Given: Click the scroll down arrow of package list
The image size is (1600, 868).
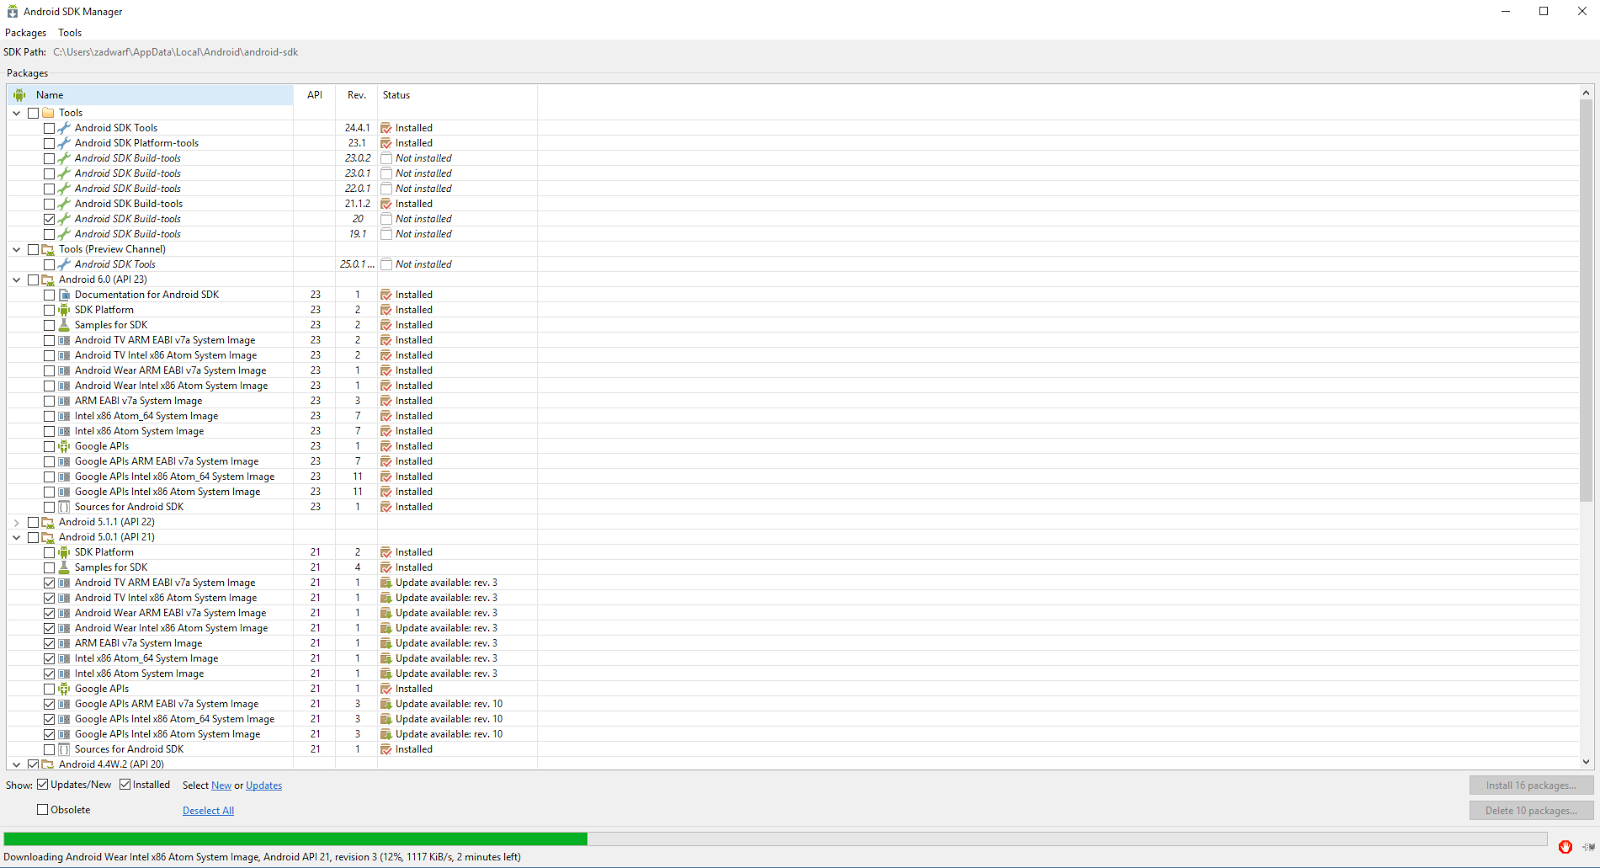Looking at the screenshot, I should [x=1586, y=762].
